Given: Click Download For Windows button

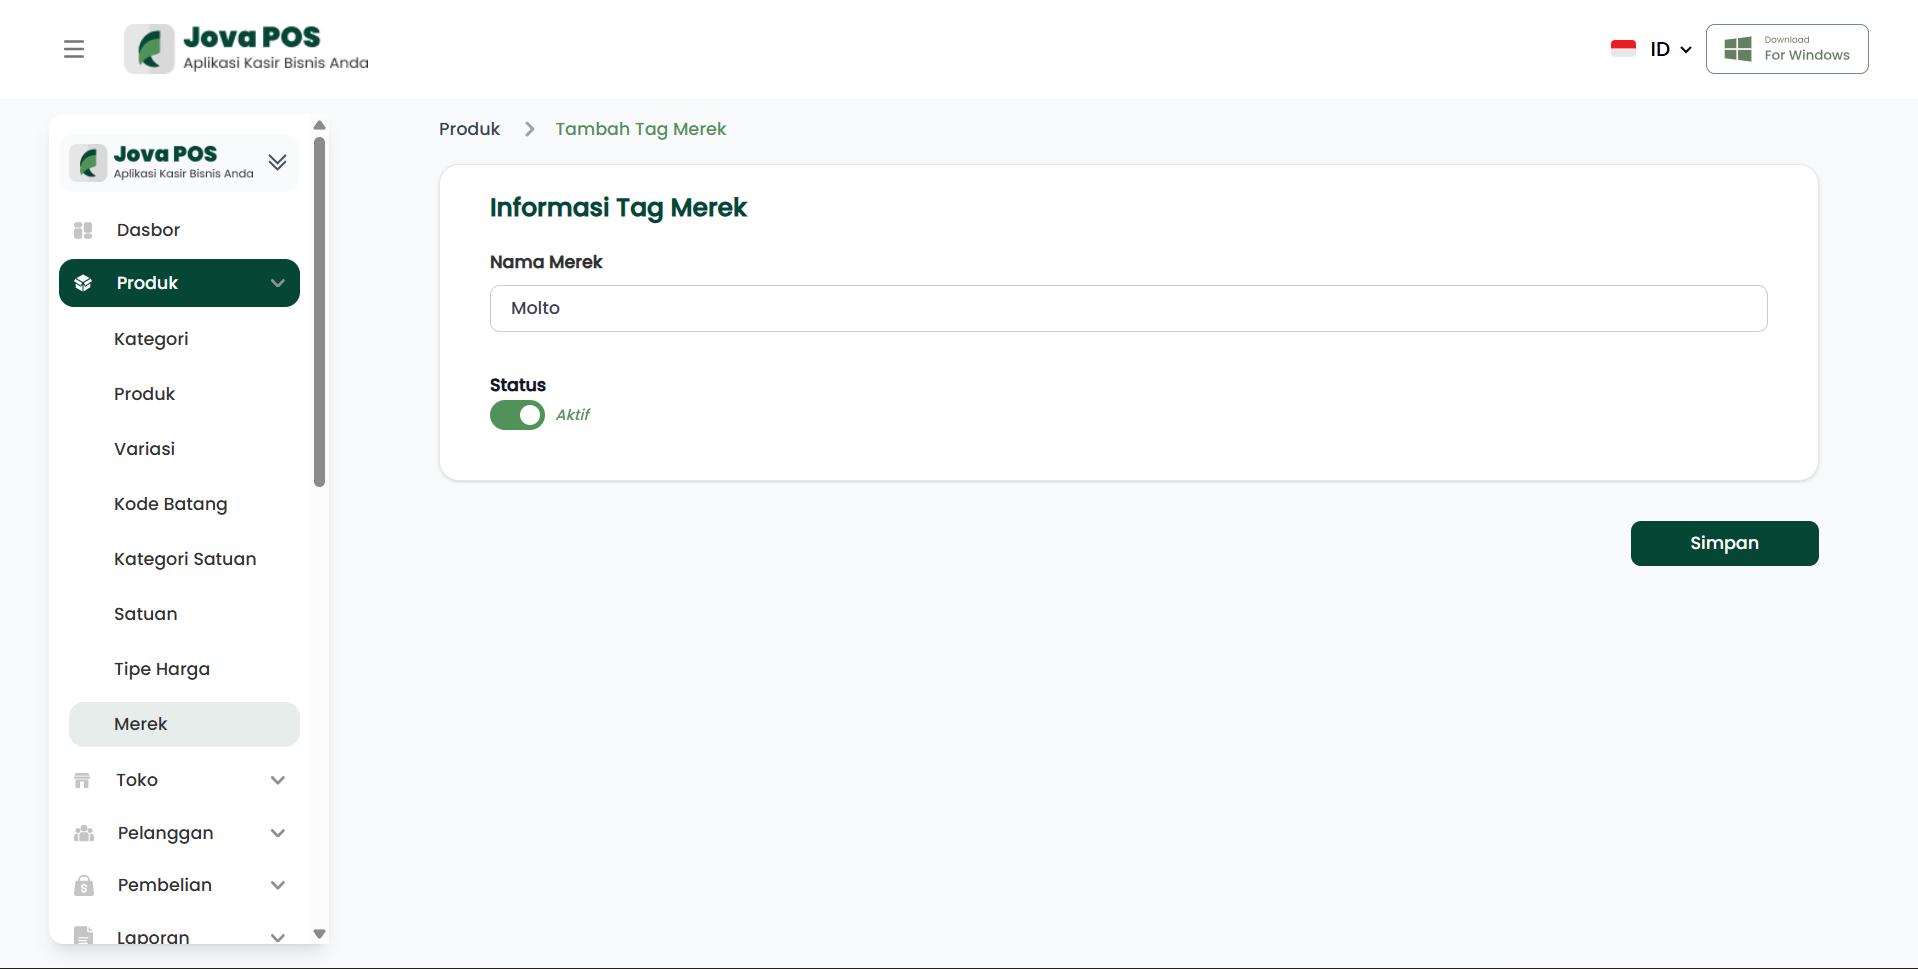Looking at the screenshot, I should pos(1786,49).
